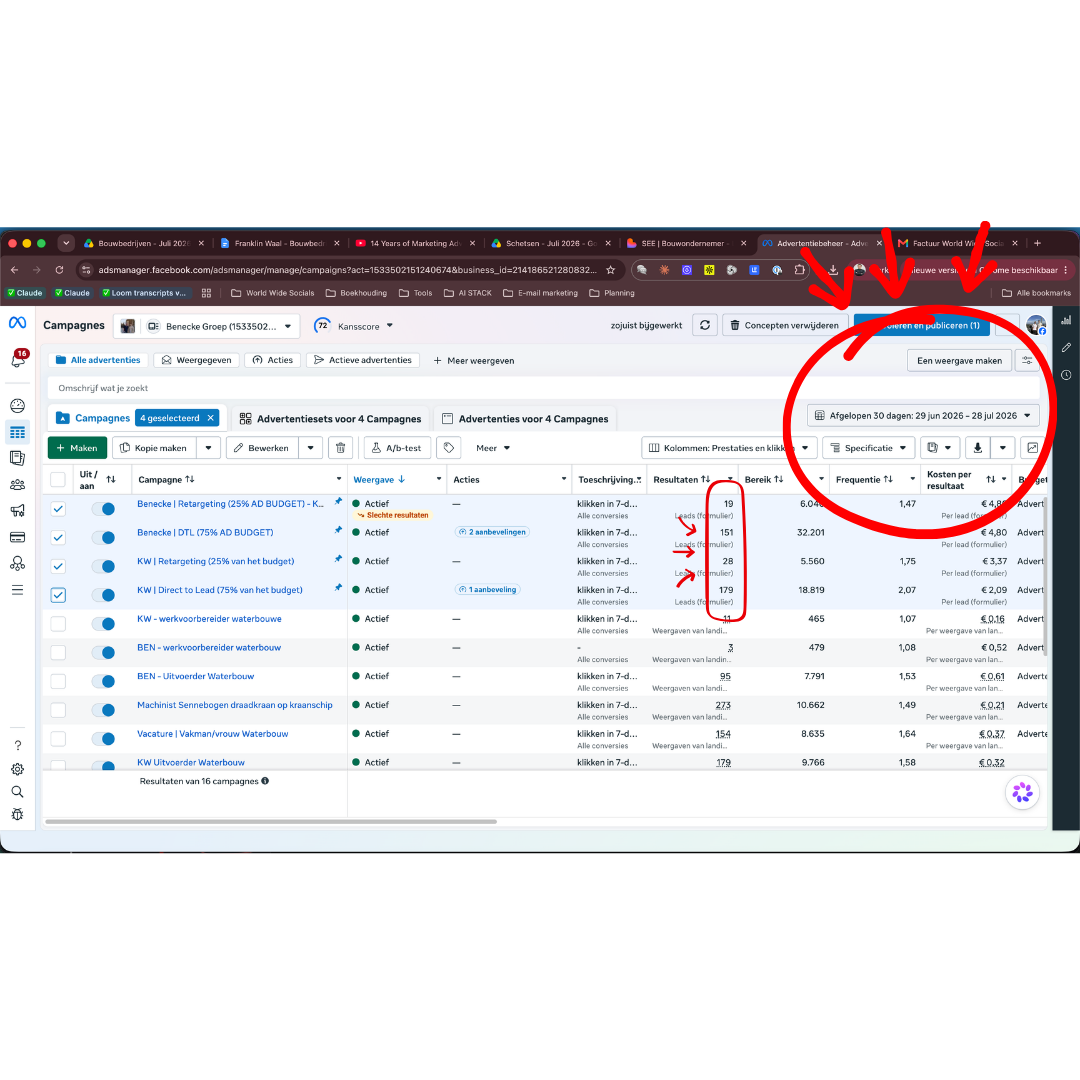
Task: Select all campaigns via header checkbox
Action: tap(58, 479)
